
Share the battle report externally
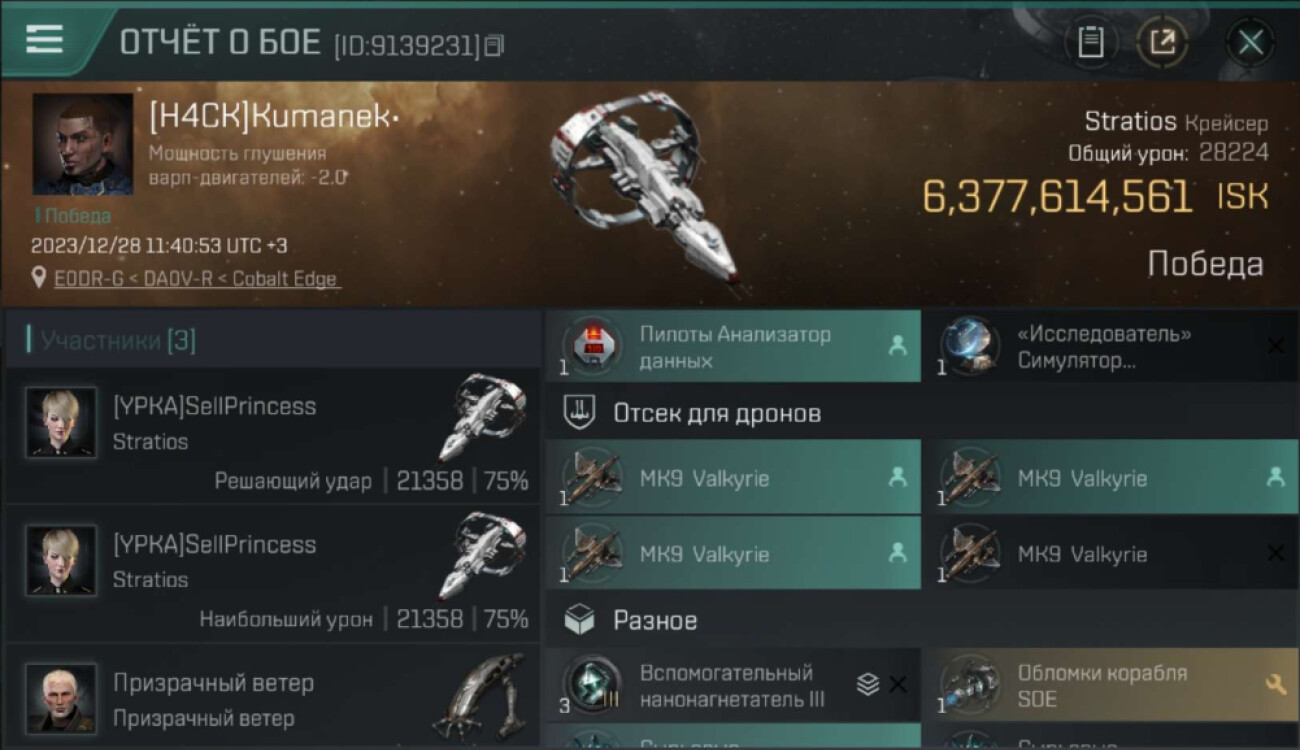click(1162, 42)
